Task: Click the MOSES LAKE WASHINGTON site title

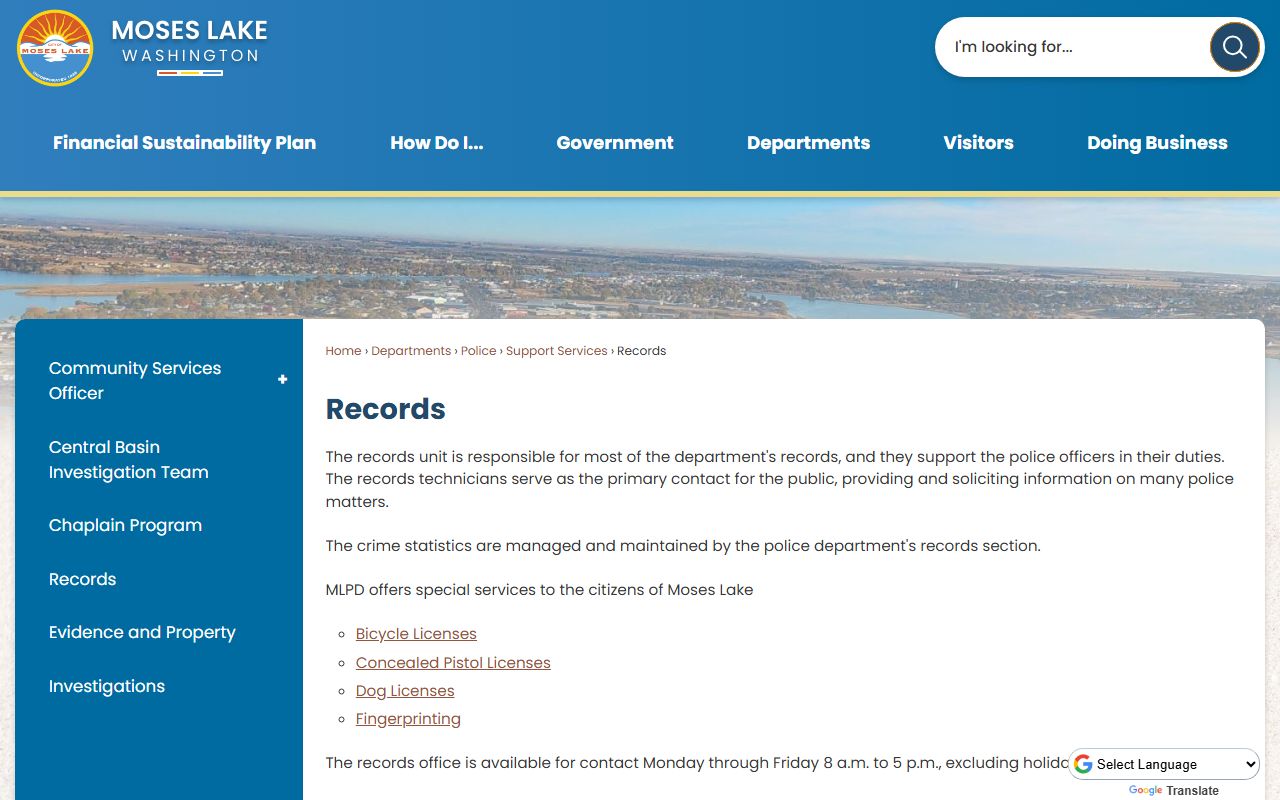Action: [190, 45]
